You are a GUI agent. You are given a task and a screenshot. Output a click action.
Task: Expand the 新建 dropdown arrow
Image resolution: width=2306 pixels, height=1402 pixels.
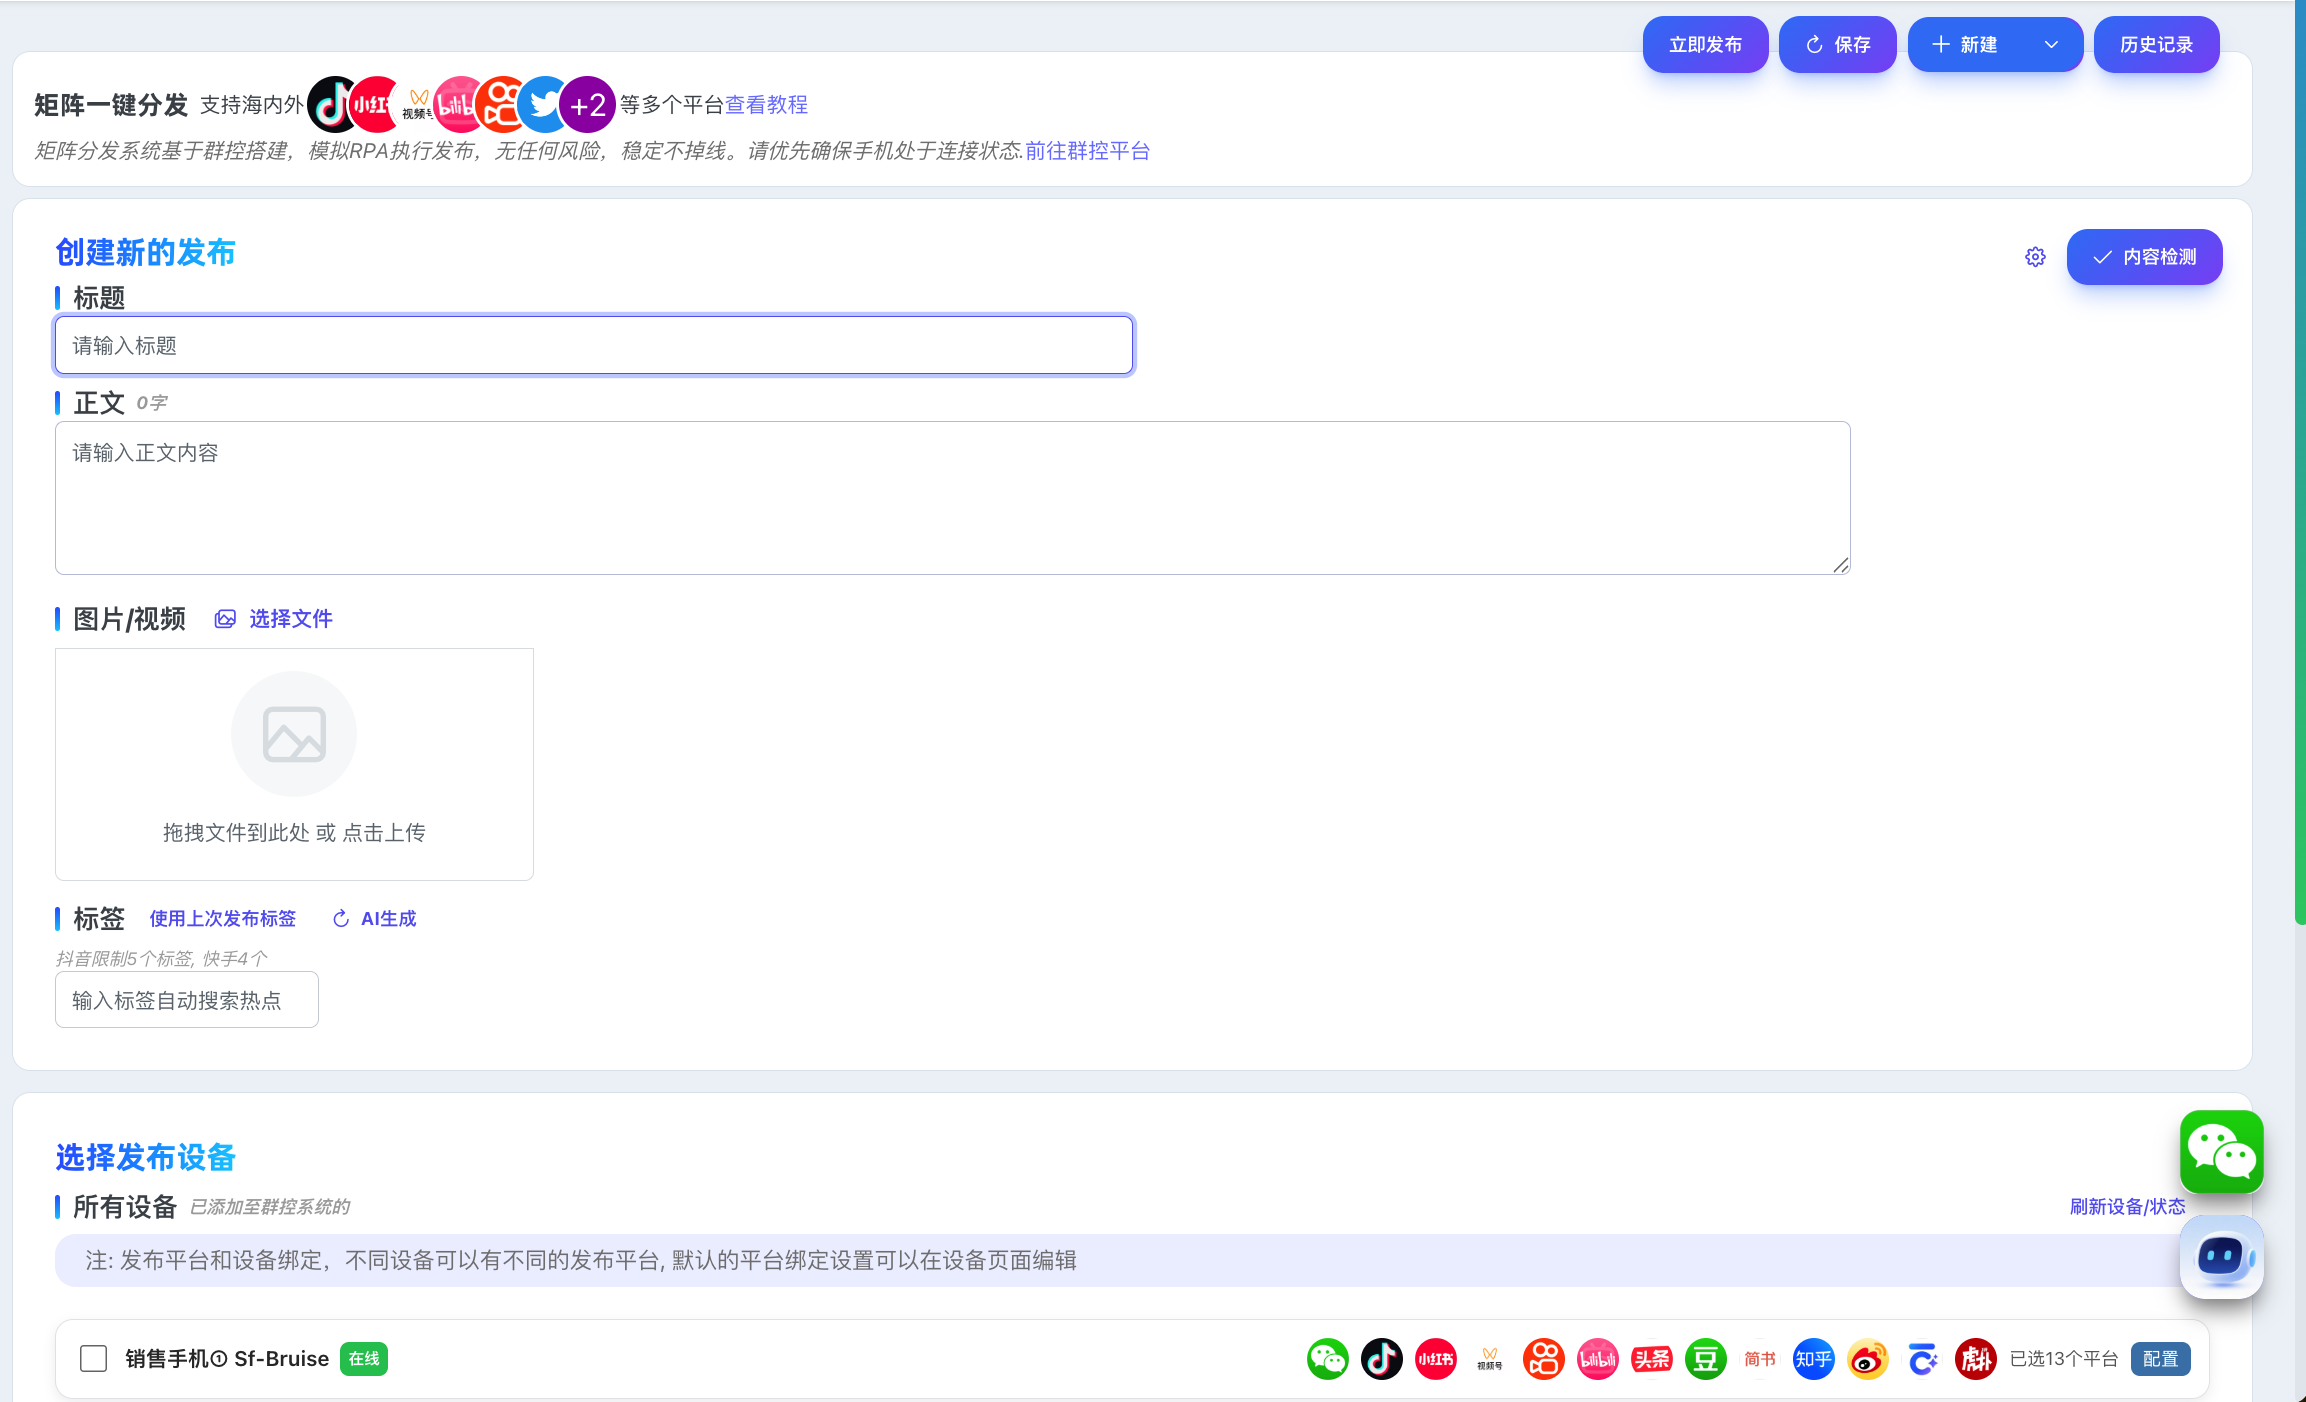coord(2051,45)
